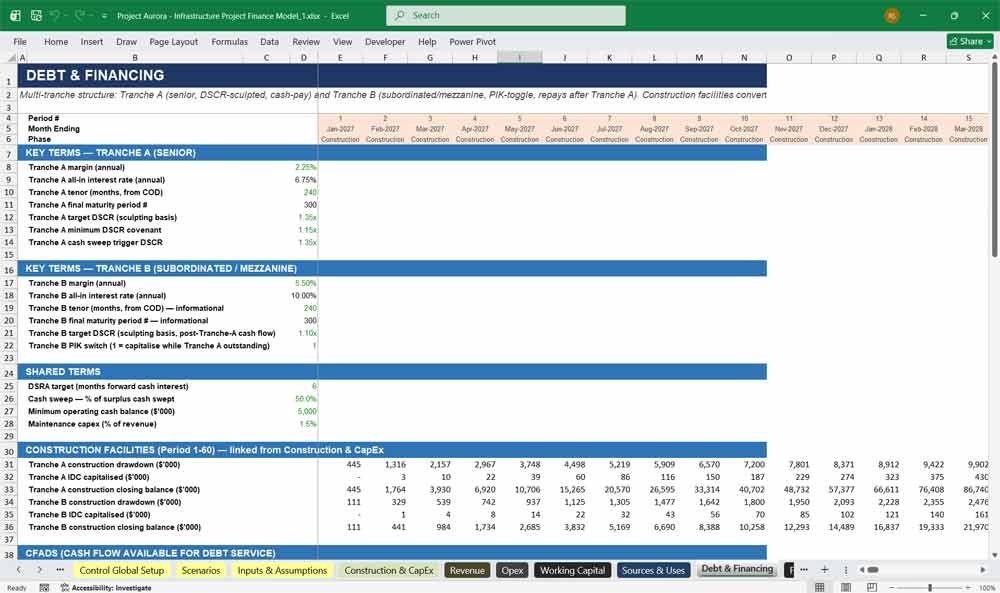Select Tranche A drawdown value 7,200

744,465
